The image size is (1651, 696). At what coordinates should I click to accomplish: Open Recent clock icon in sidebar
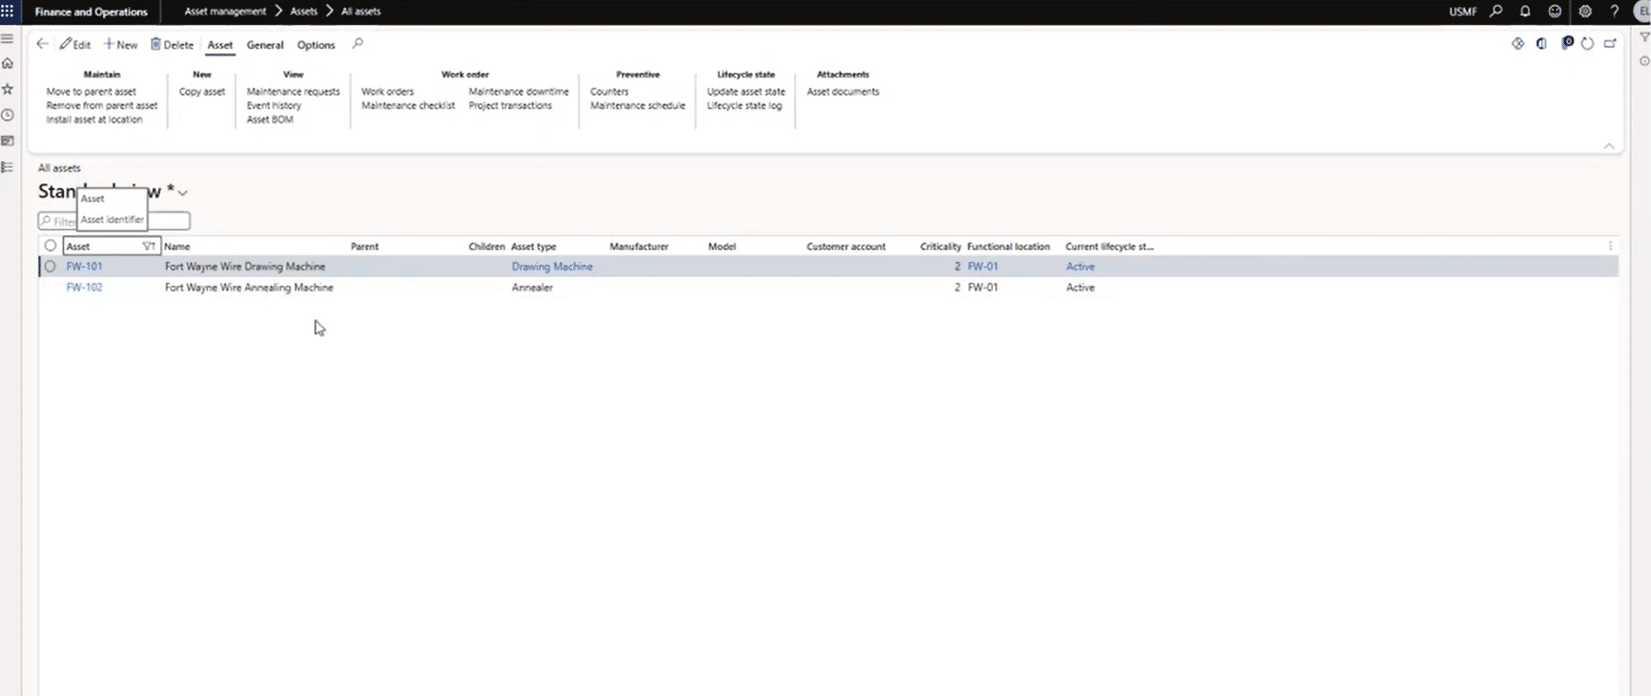click(8, 115)
